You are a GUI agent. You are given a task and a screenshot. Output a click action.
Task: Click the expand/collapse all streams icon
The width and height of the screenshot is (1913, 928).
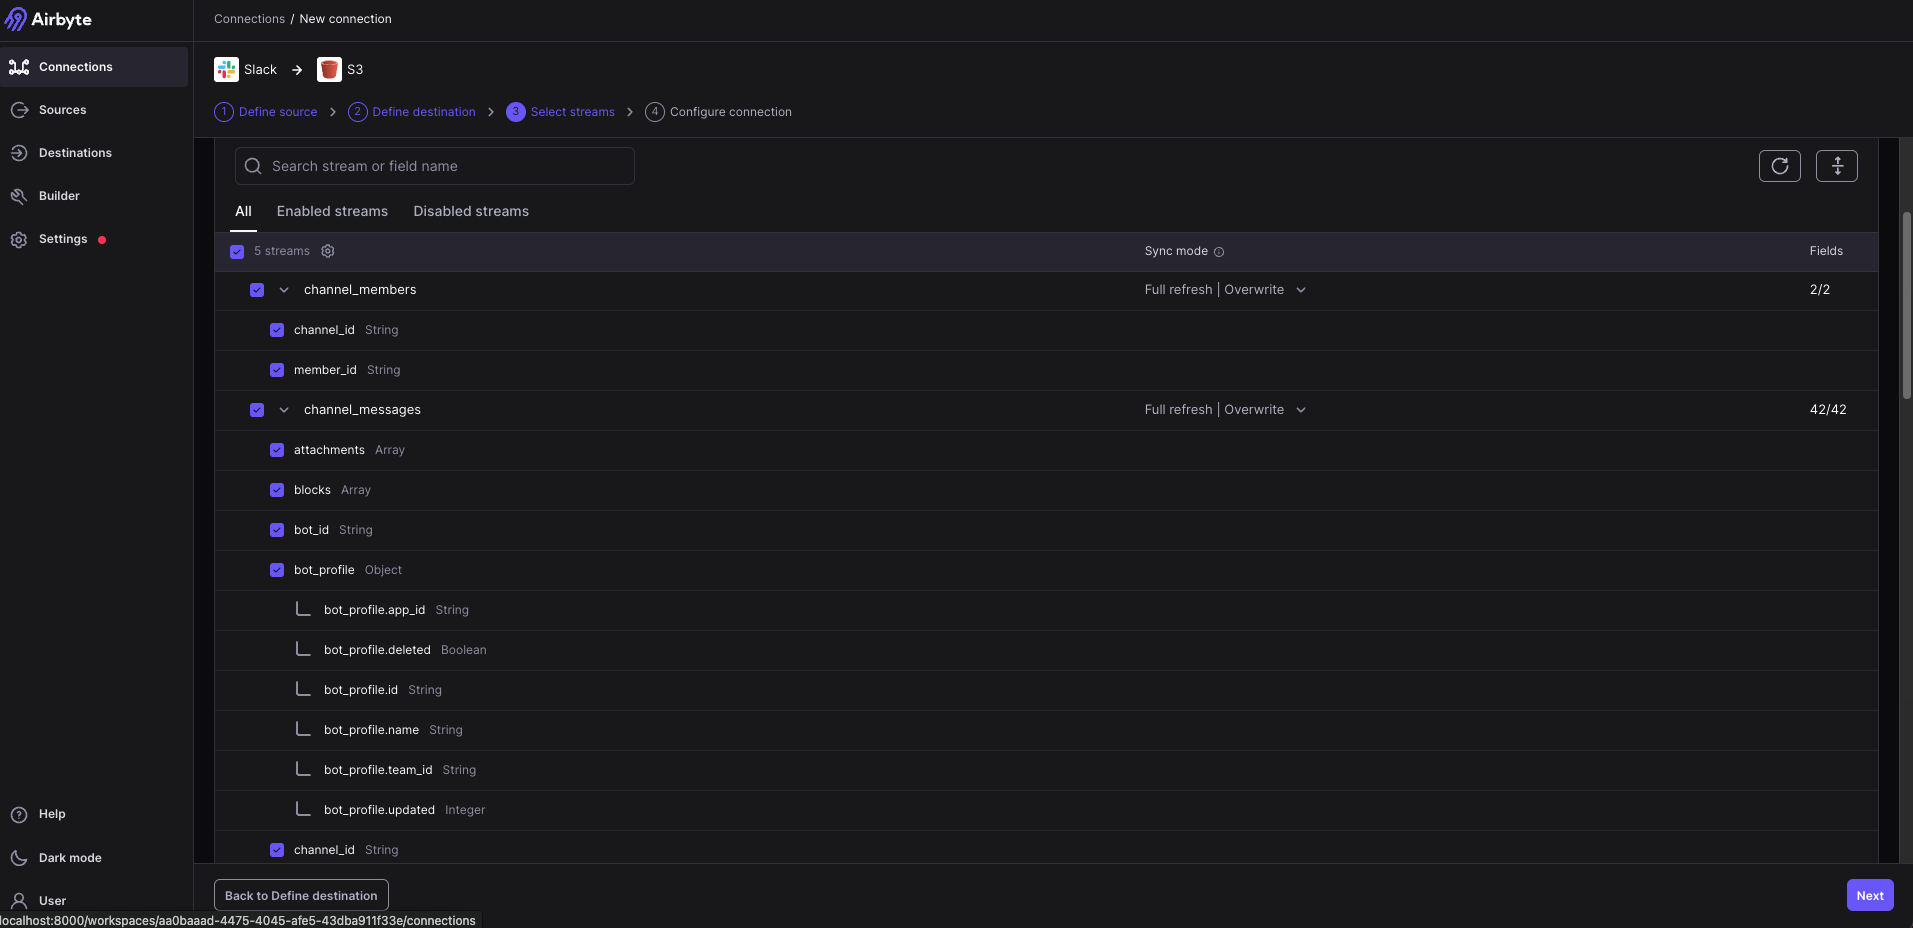pyautogui.click(x=1836, y=166)
